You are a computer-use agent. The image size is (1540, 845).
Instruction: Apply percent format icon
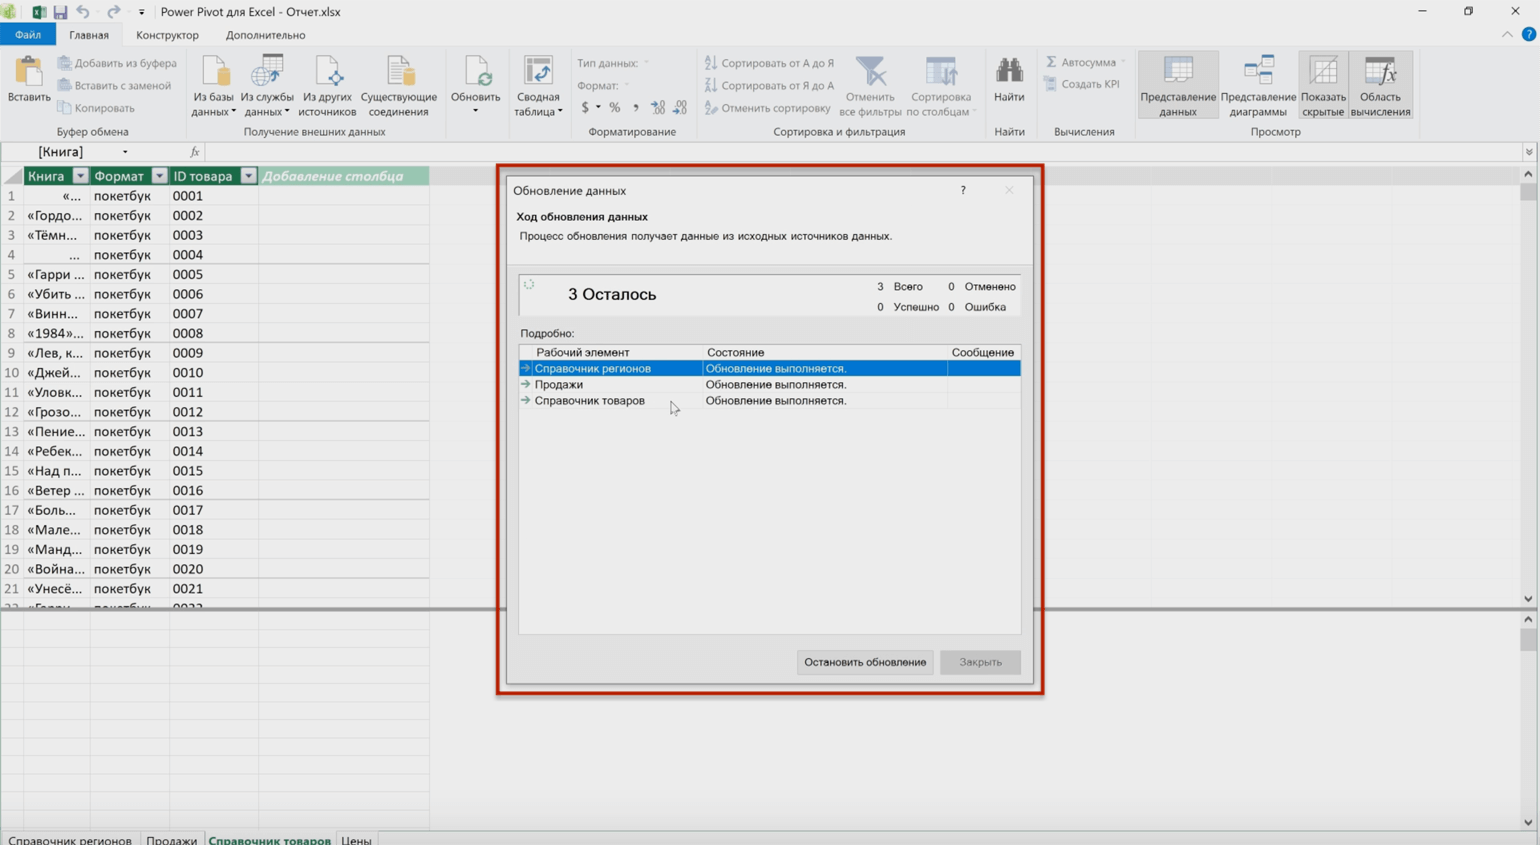coord(615,108)
